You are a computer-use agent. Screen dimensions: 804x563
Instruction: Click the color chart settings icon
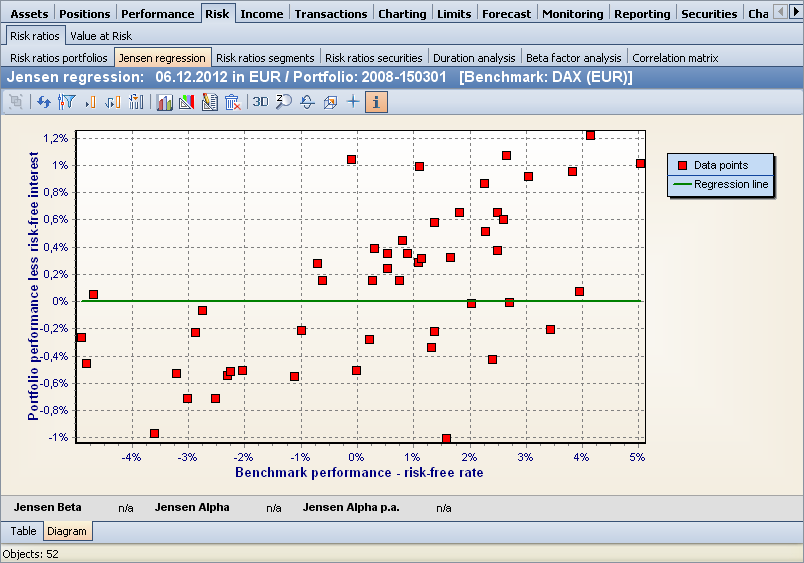(x=186, y=101)
